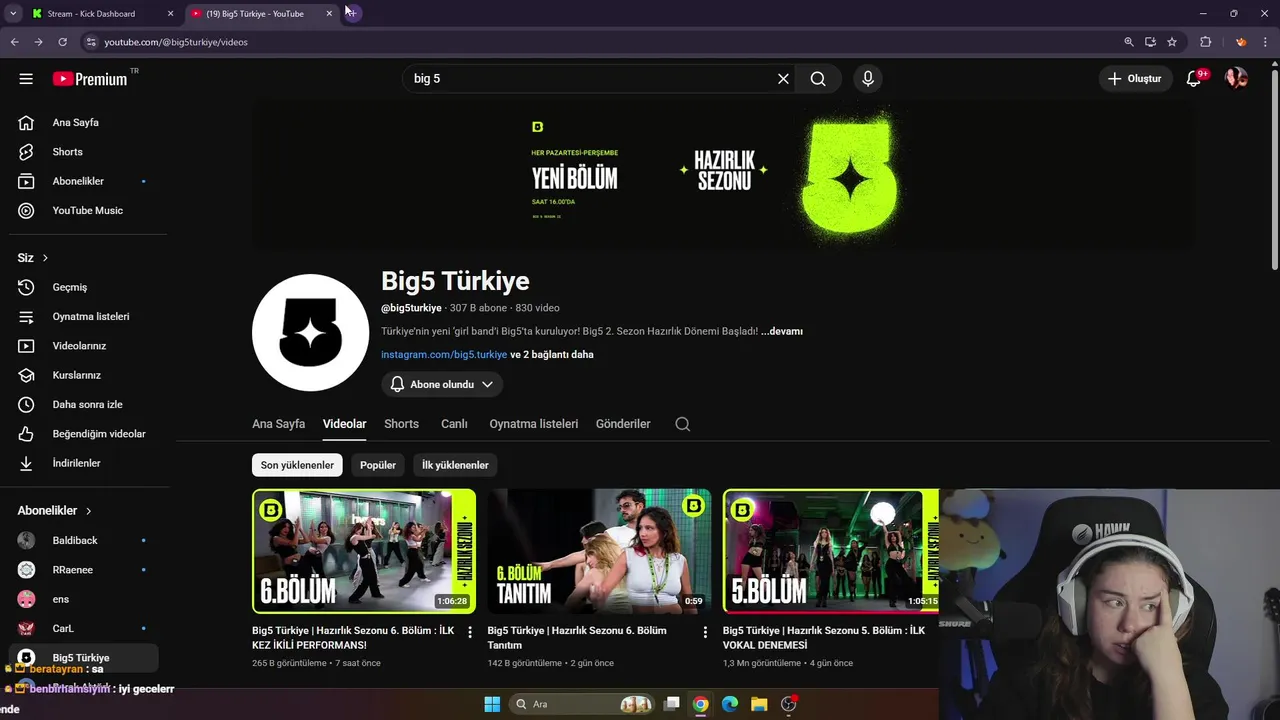This screenshot has height=720, width=1280.
Task: Switch to the channel Oynatma listeleri tab
Action: [533, 424]
